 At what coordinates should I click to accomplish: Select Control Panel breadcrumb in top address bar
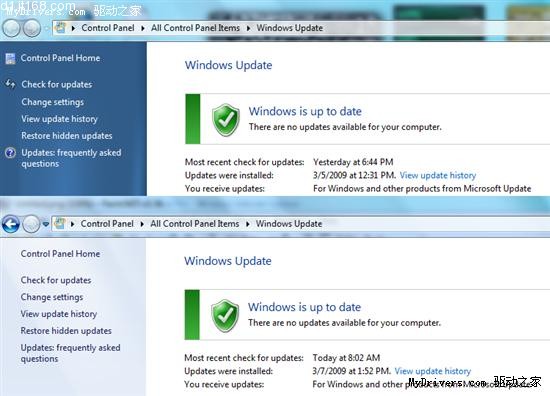point(108,28)
